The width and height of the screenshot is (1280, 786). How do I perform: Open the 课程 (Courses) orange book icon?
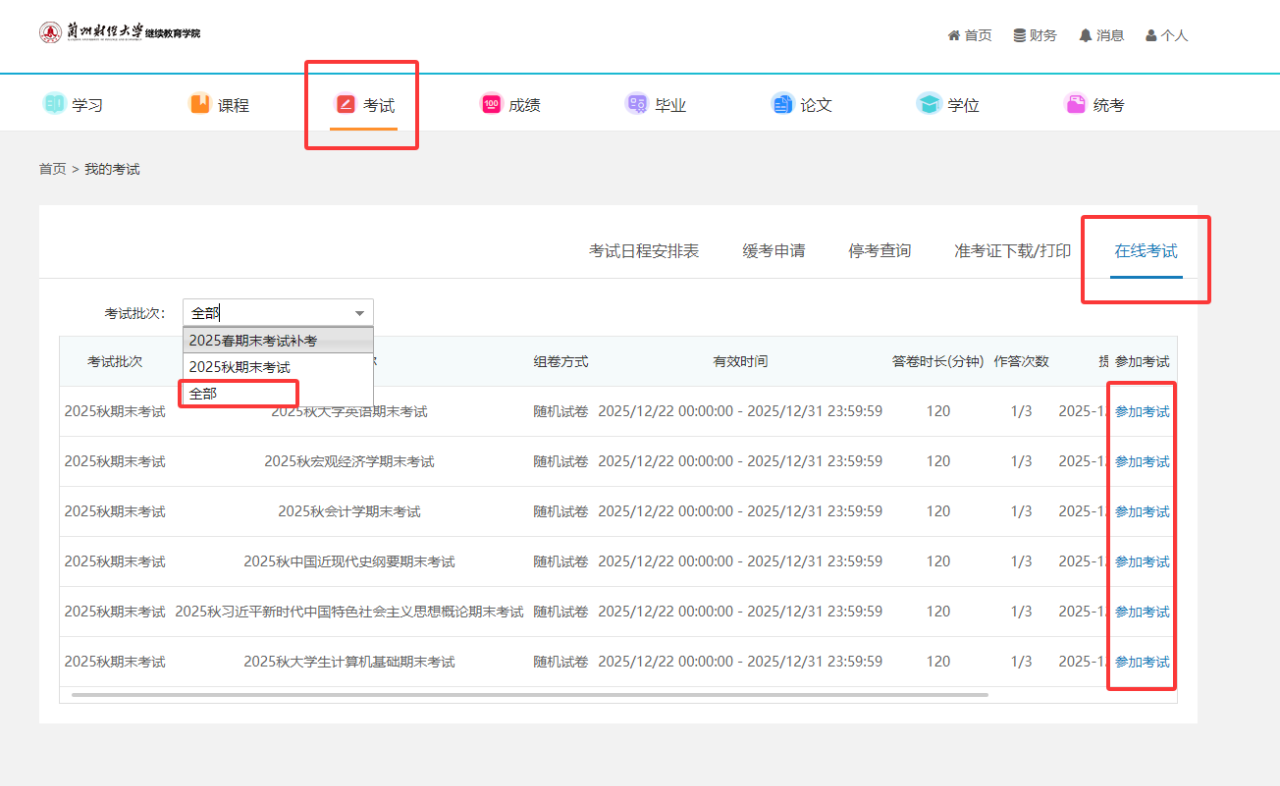(x=200, y=104)
